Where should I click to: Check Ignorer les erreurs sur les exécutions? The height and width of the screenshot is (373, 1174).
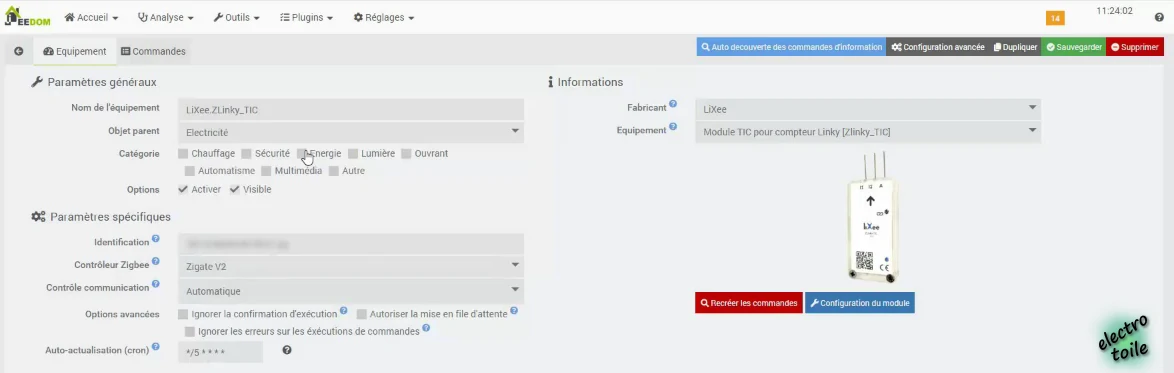pos(190,331)
